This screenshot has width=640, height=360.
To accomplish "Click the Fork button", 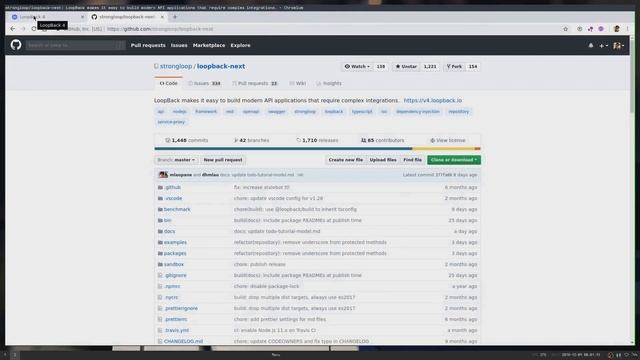I will (454, 67).
